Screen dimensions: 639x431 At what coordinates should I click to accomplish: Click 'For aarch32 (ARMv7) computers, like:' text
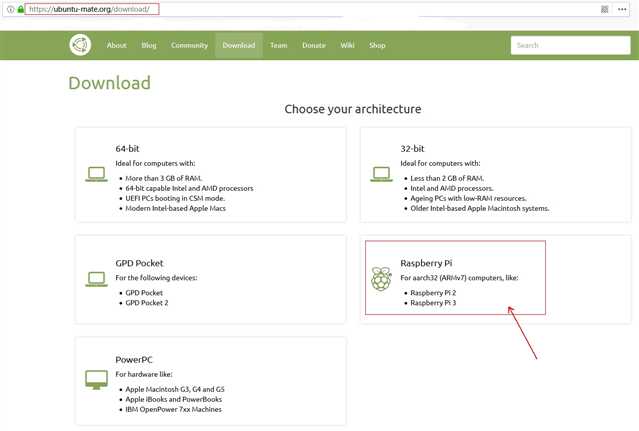459,278
